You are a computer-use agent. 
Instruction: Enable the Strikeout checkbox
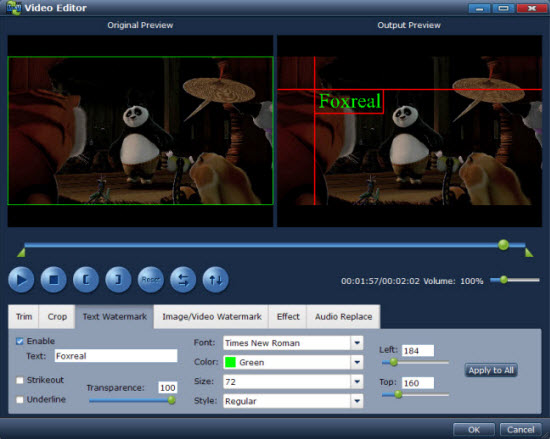click(x=20, y=380)
